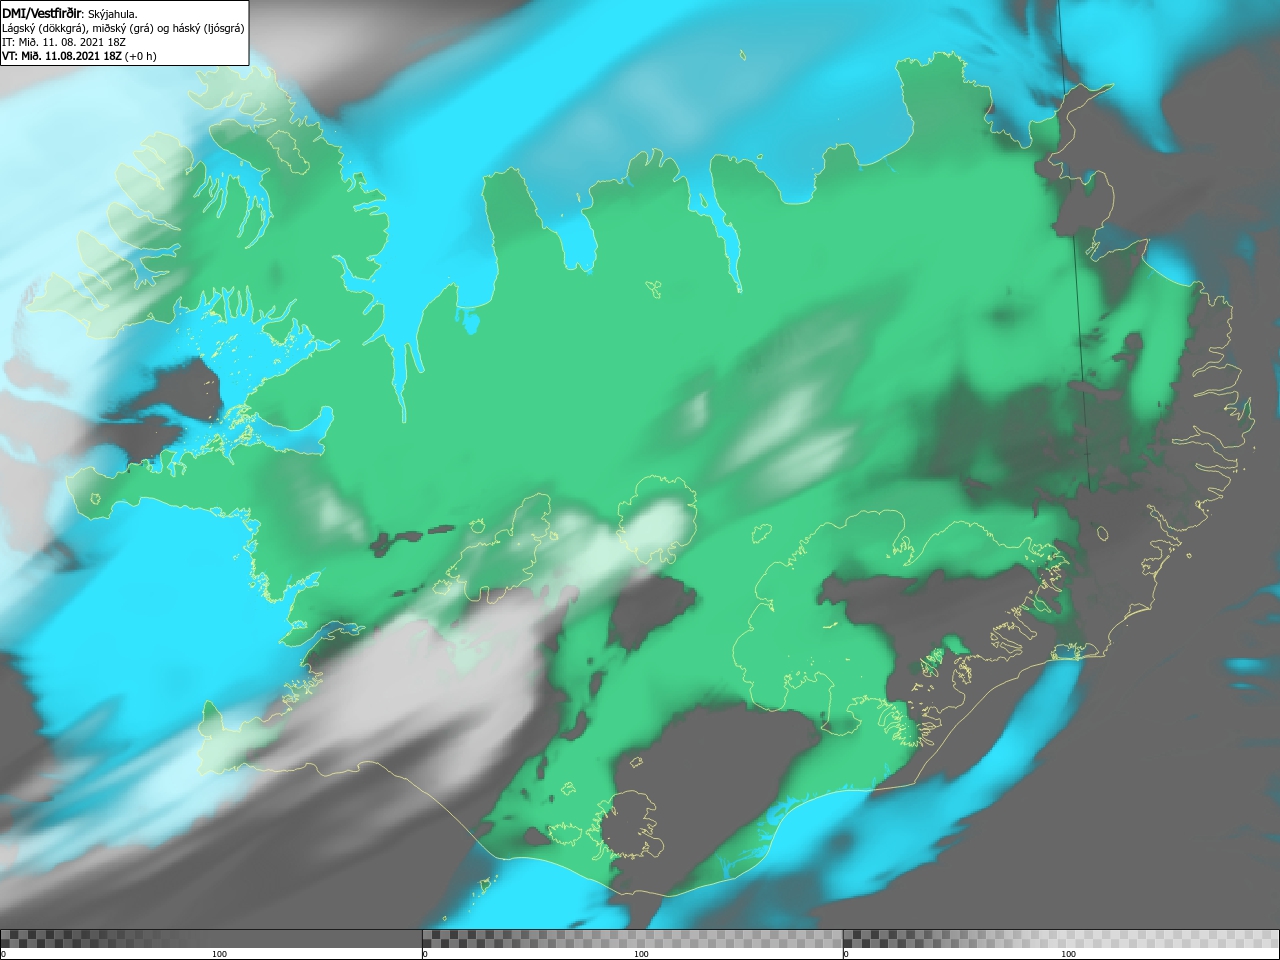Click the '100' label under the lightest scale bar

point(1068,954)
